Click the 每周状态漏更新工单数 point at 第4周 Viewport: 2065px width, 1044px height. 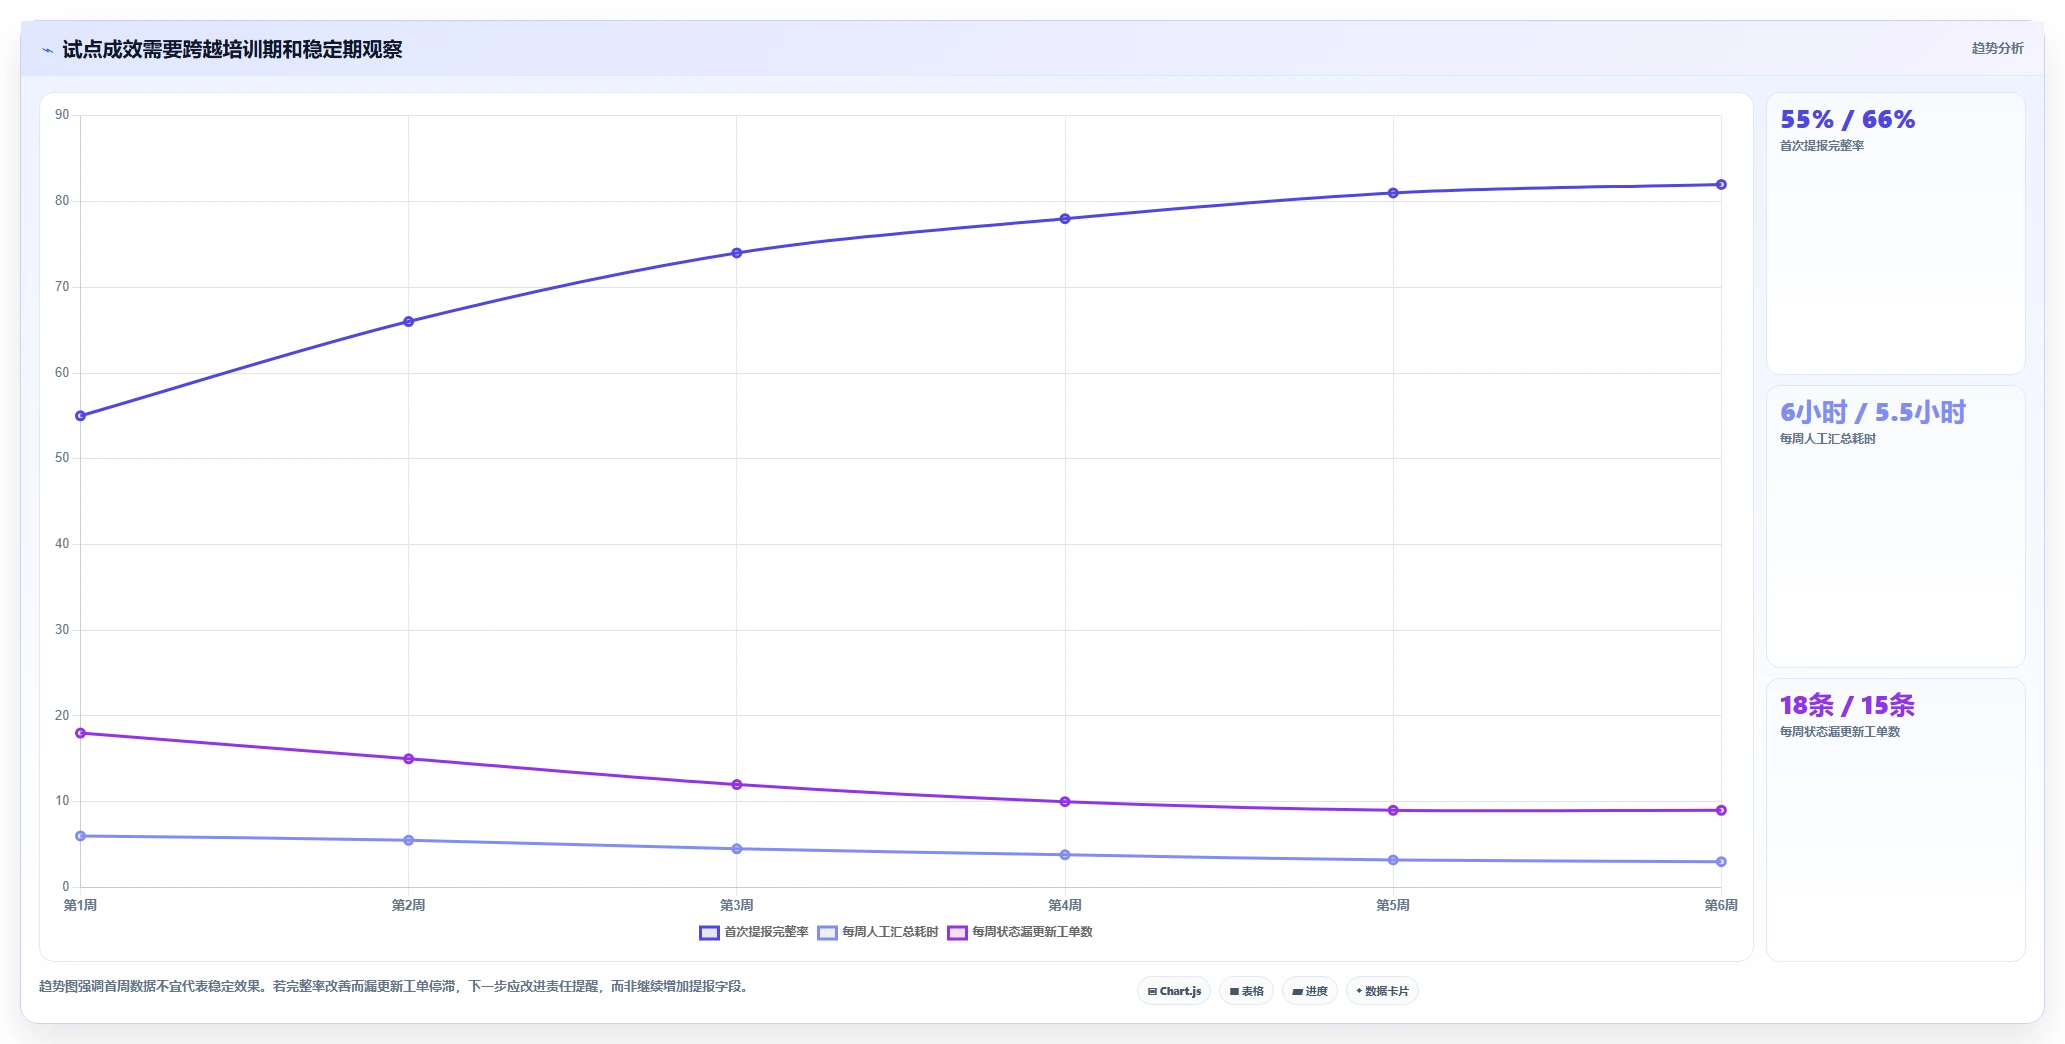pyautogui.click(x=1065, y=802)
